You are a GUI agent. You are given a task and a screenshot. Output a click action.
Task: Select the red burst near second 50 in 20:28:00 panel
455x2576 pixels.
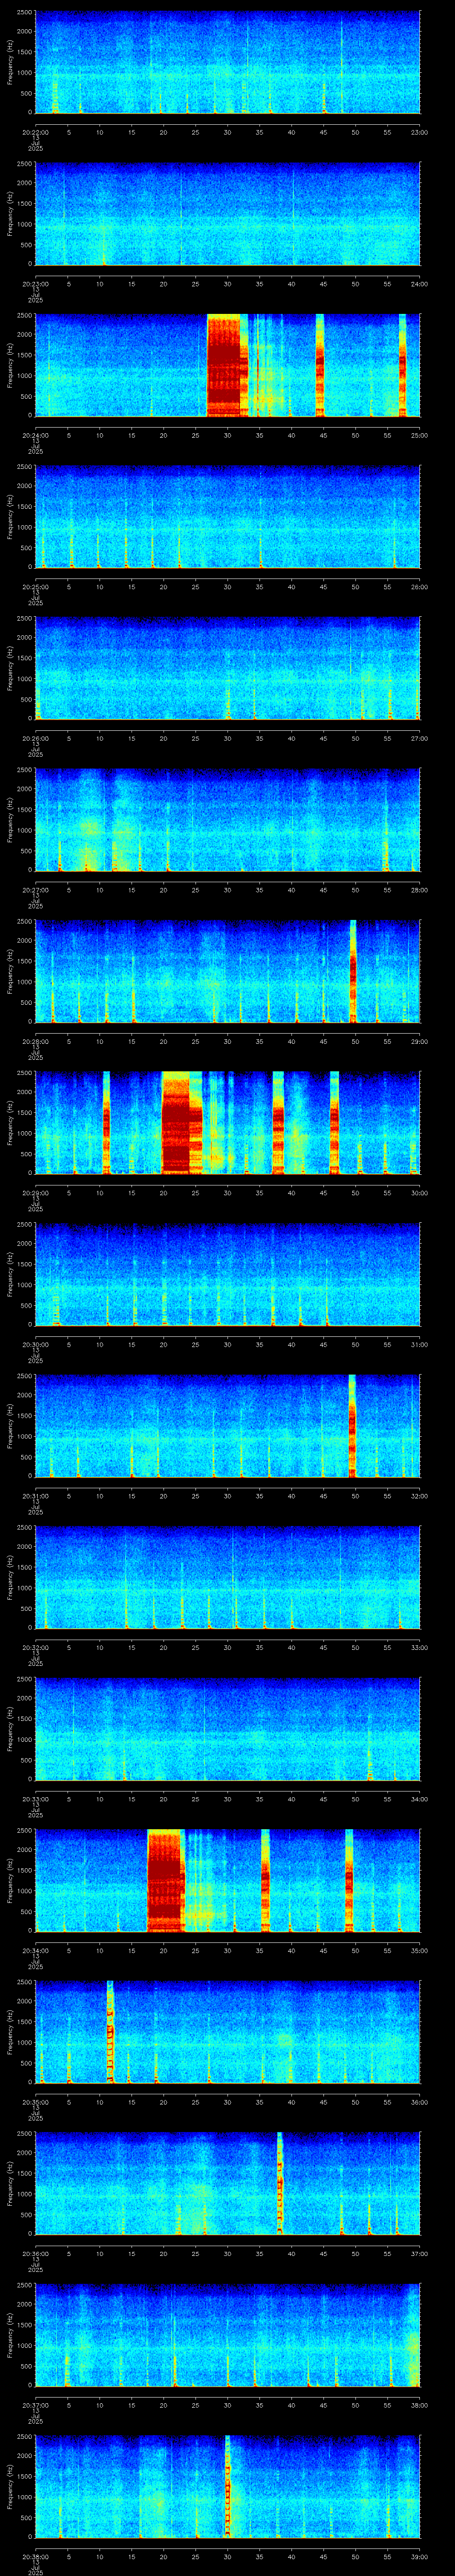353,972
